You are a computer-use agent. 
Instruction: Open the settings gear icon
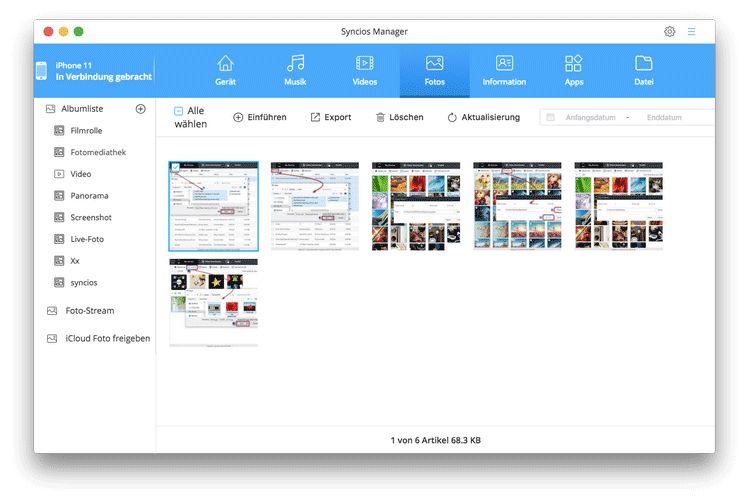click(x=669, y=32)
